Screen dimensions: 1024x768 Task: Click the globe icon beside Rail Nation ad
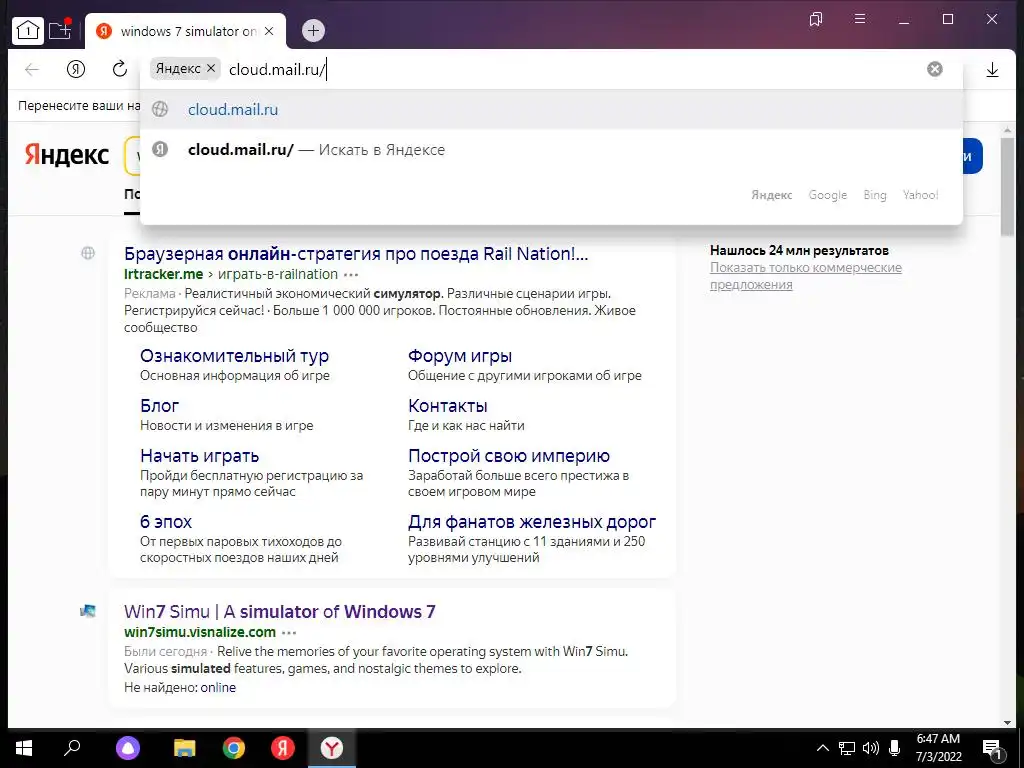pos(88,253)
